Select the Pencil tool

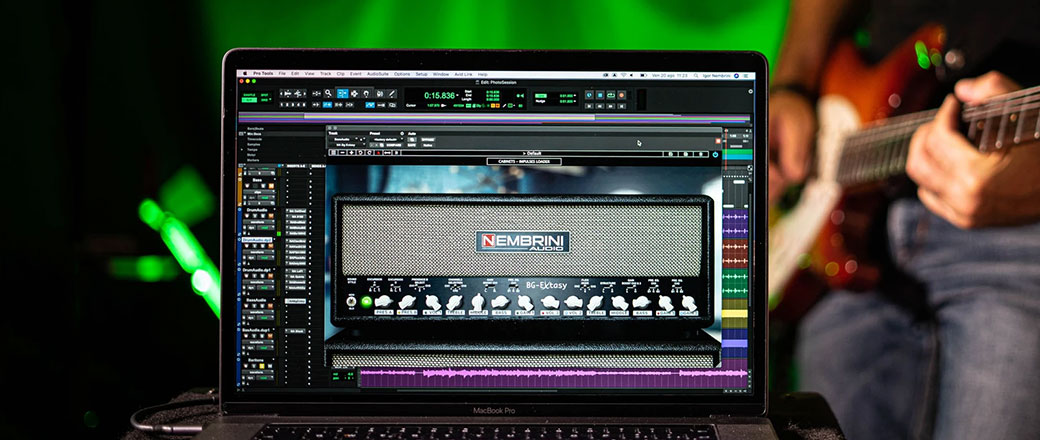[x=392, y=94]
